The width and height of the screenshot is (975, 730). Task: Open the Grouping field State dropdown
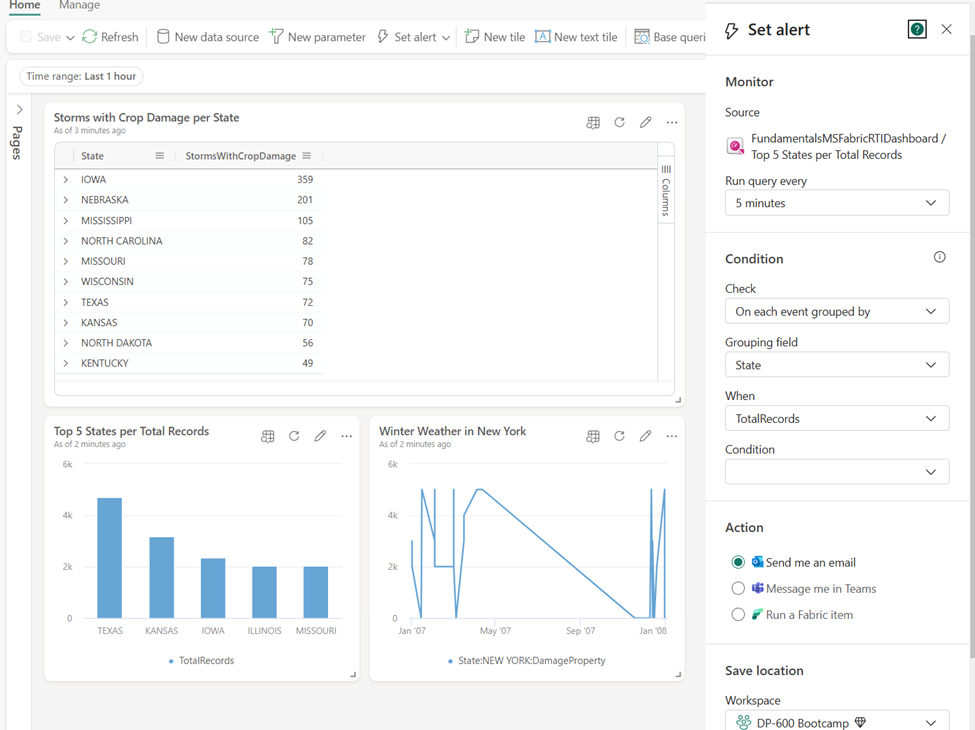point(837,365)
